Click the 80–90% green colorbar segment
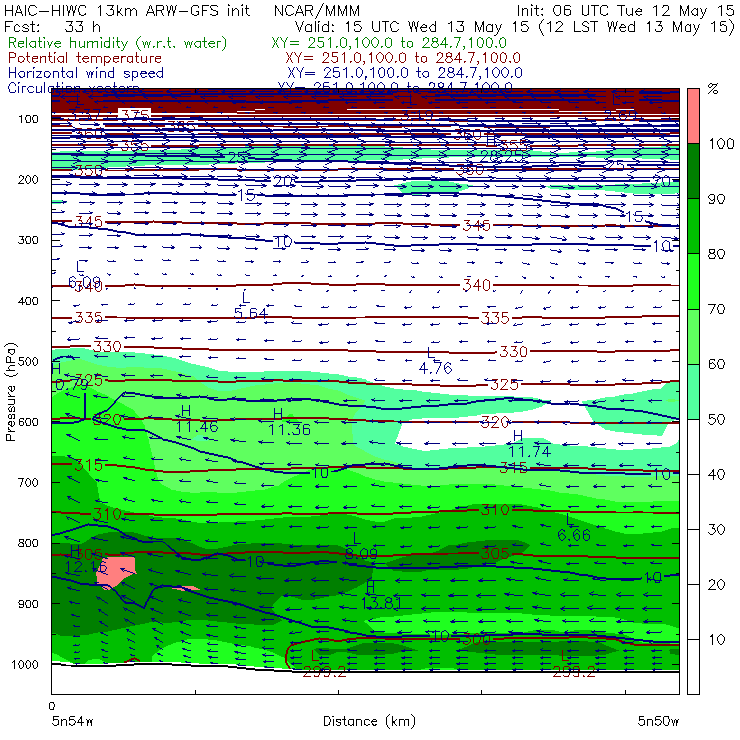Screen dimensions: 740x740 pyautogui.click(x=693, y=226)
